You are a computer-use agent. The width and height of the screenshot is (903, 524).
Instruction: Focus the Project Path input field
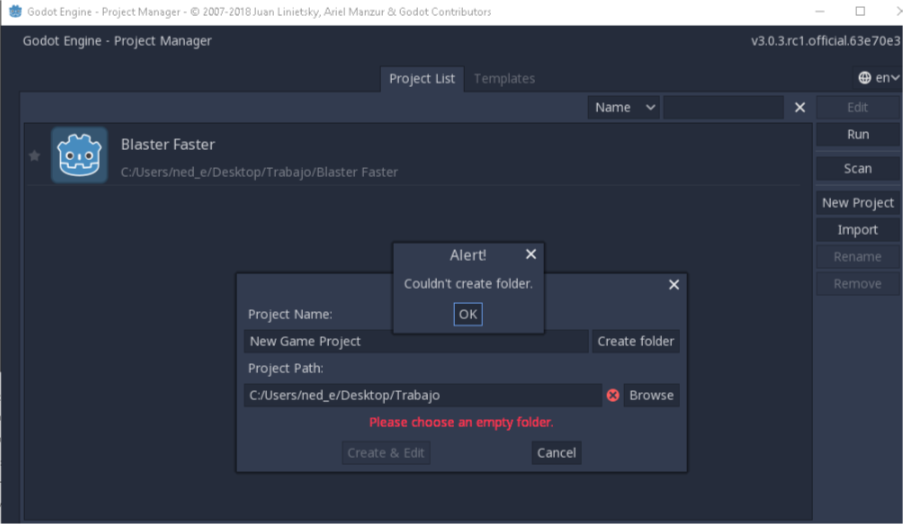(x=423, y=395)
